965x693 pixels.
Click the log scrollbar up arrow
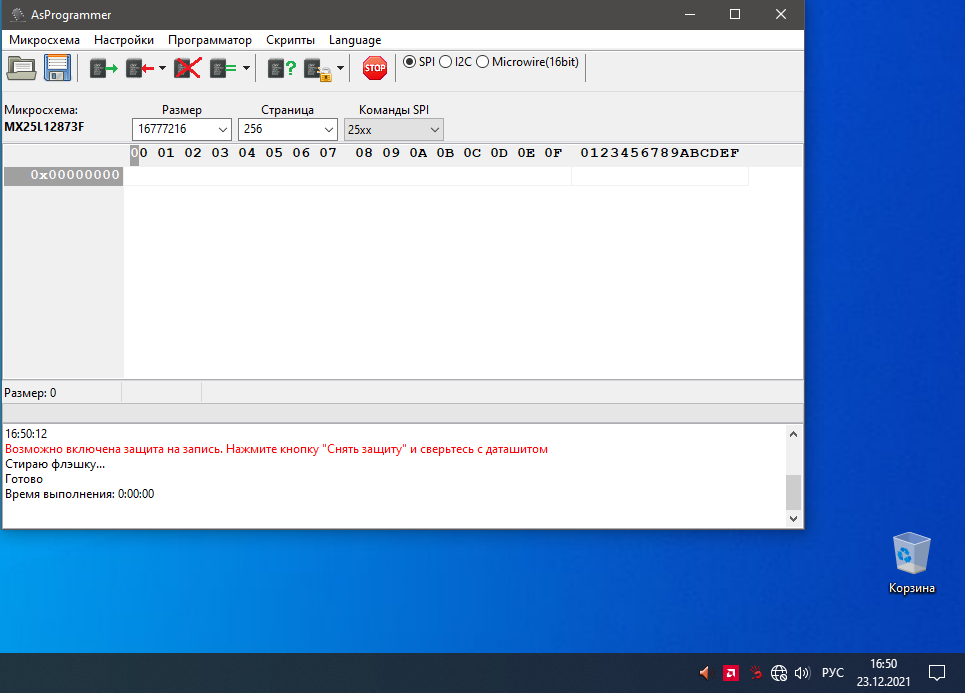pyautogui.click(x=793, y=434)
